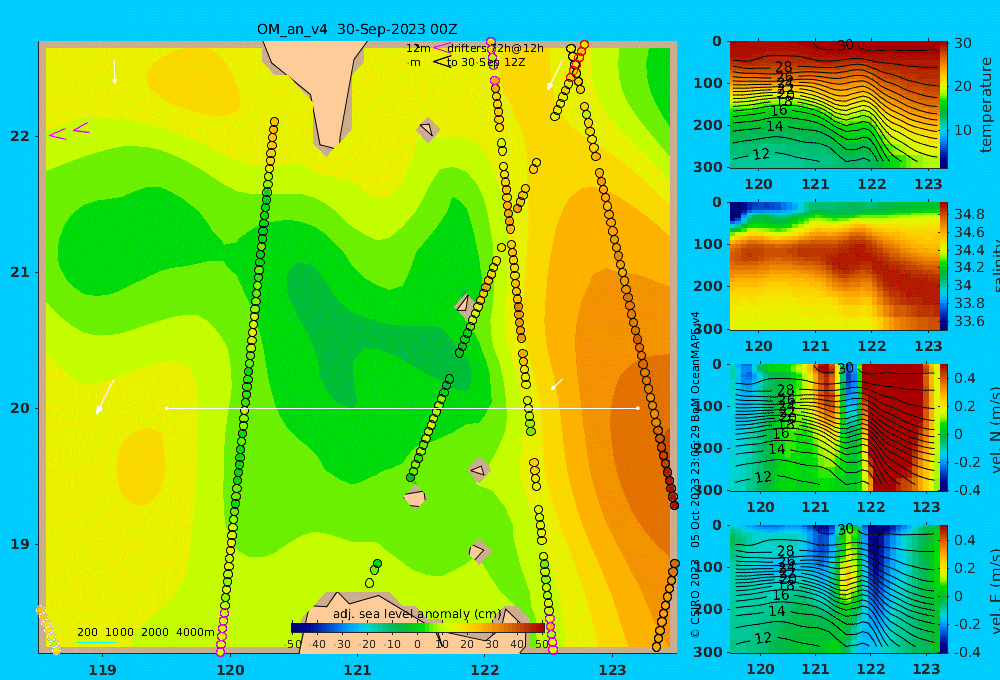Image resolution: width=1000 pixels, height=680 pixels.
Task: Click longitude label "119" on the main map
Action: (x=103, y=670)
